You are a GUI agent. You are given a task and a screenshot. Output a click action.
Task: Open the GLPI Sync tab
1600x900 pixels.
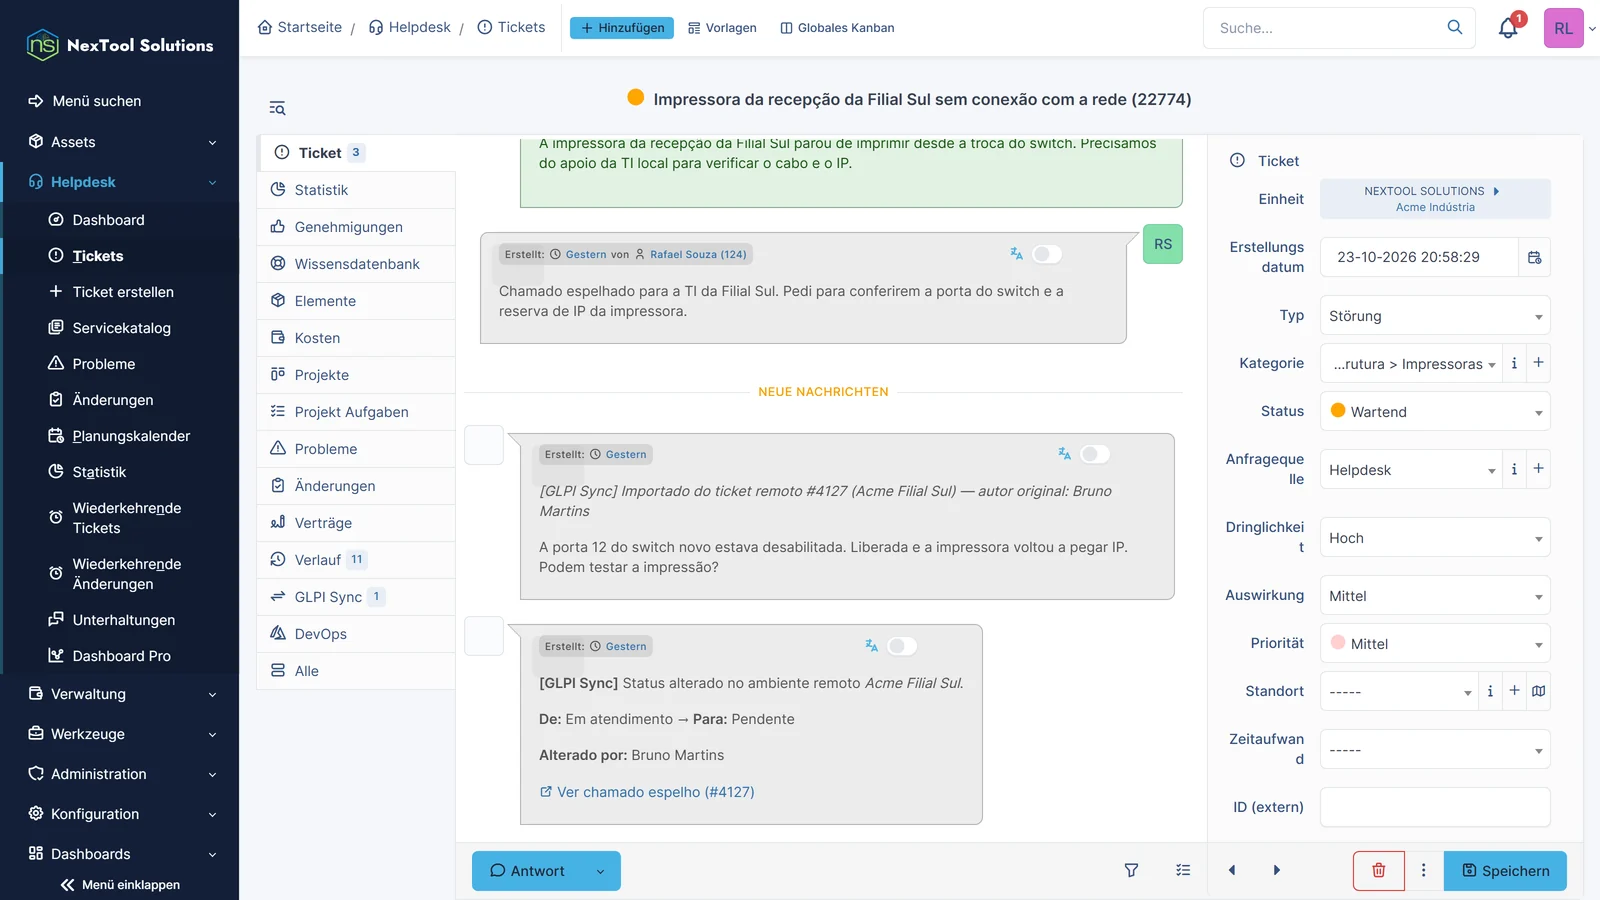pyautogui.click(x=357, y=597)
